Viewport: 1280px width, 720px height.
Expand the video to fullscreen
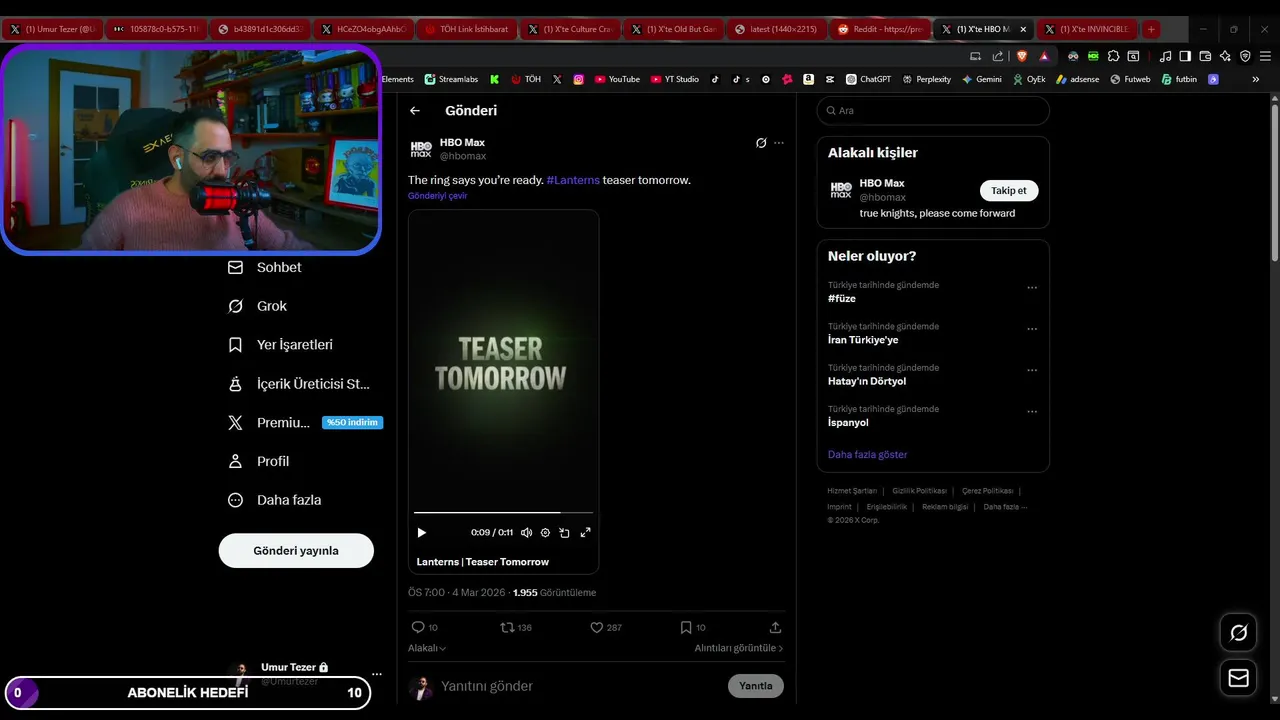tap(586, 533)
